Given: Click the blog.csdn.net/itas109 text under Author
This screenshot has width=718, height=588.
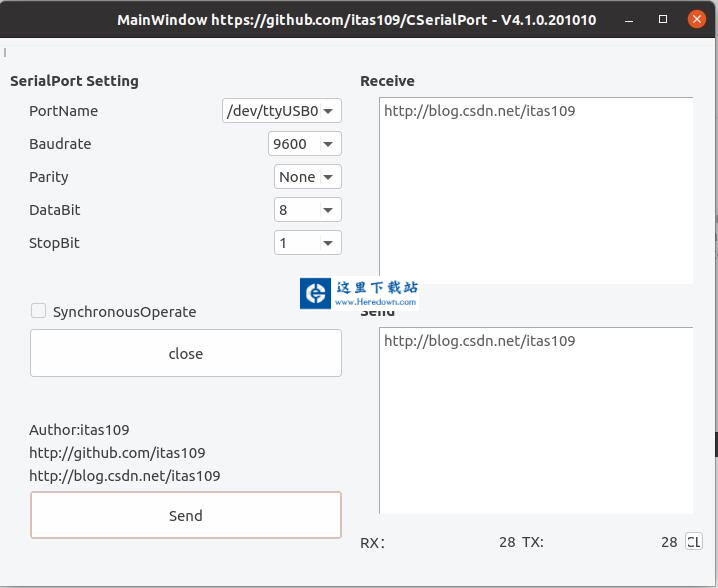Looking at the screenshot, I should (x=125, y=476).
